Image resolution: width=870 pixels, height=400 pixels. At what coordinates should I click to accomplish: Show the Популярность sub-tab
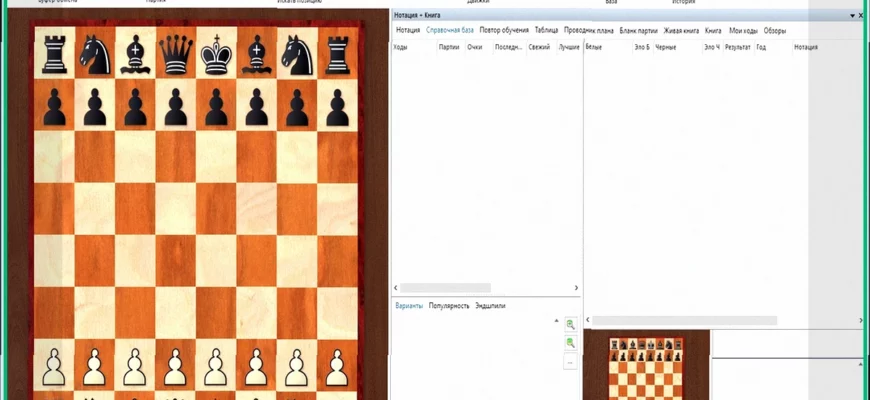coord(449,305)
